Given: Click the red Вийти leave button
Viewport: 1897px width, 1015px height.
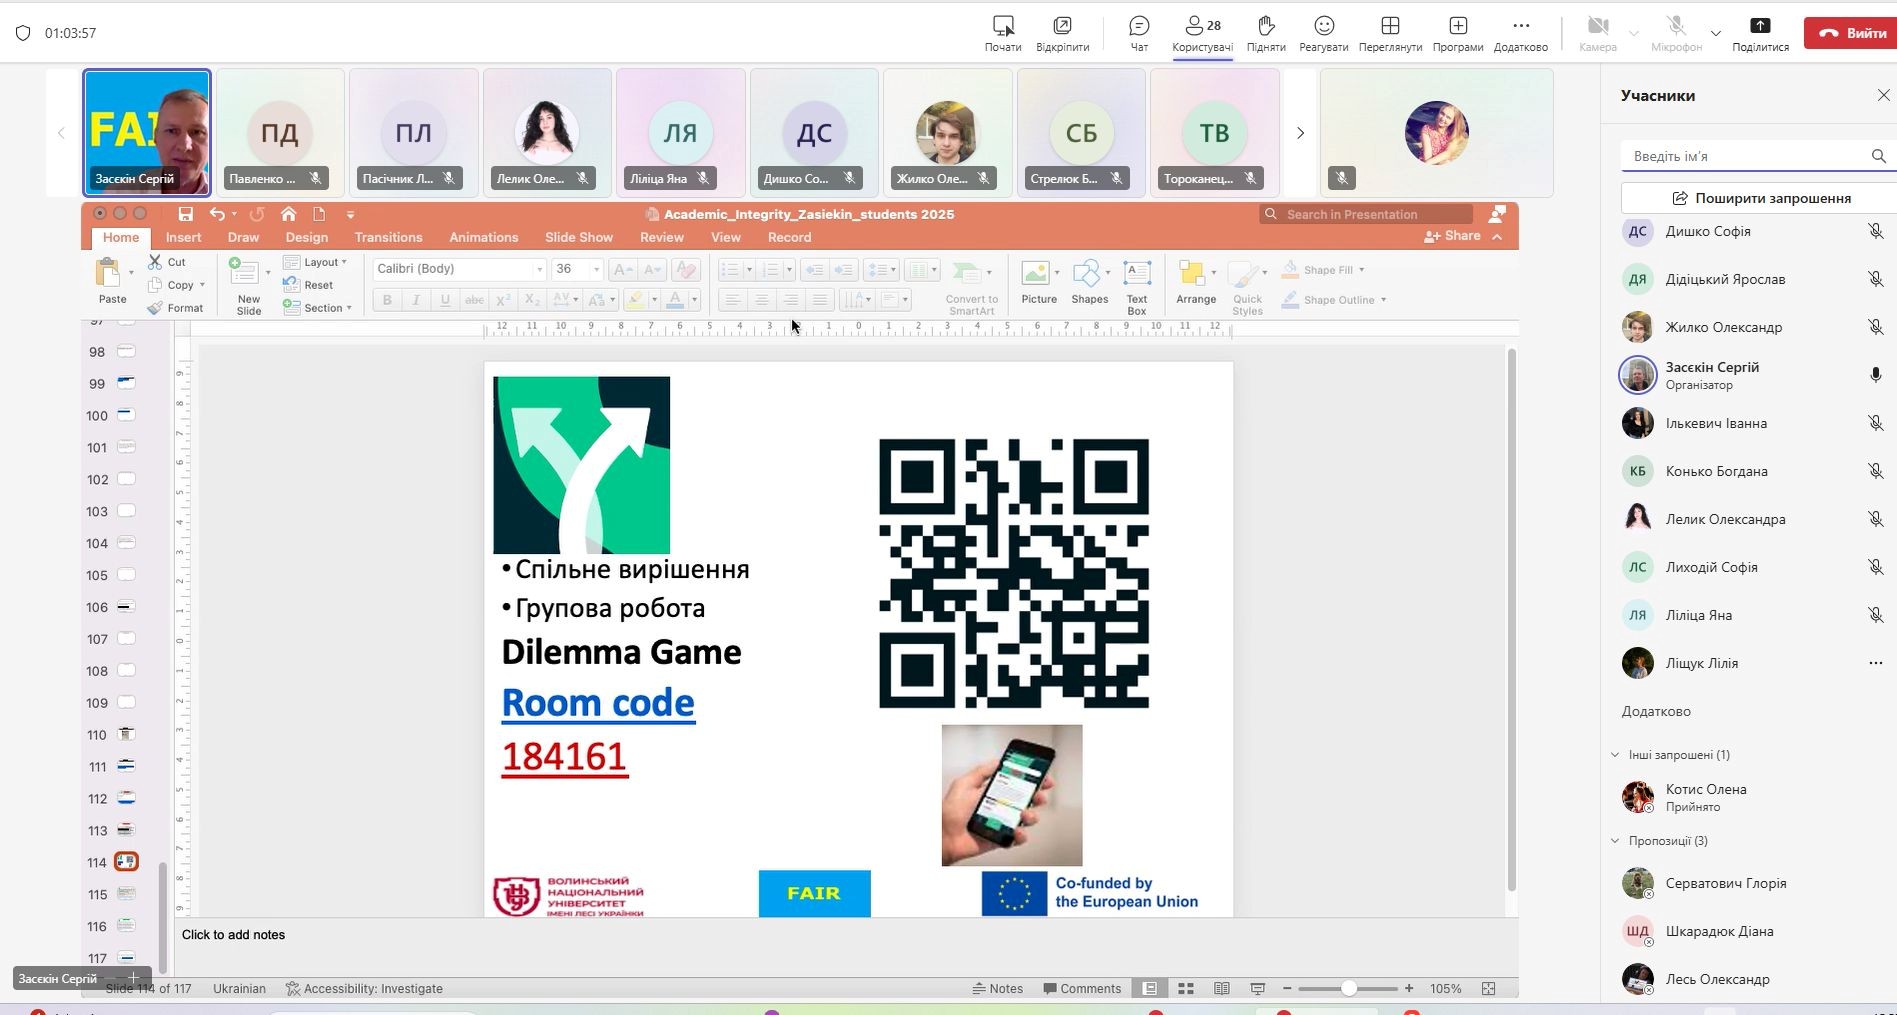Looking at the screenshot, I should coord(1853,33).
